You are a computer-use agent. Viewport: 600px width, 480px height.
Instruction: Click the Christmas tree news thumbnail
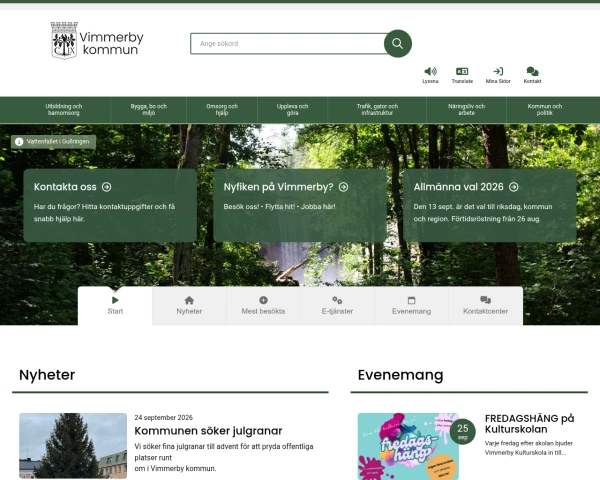[x=73, y=446]
